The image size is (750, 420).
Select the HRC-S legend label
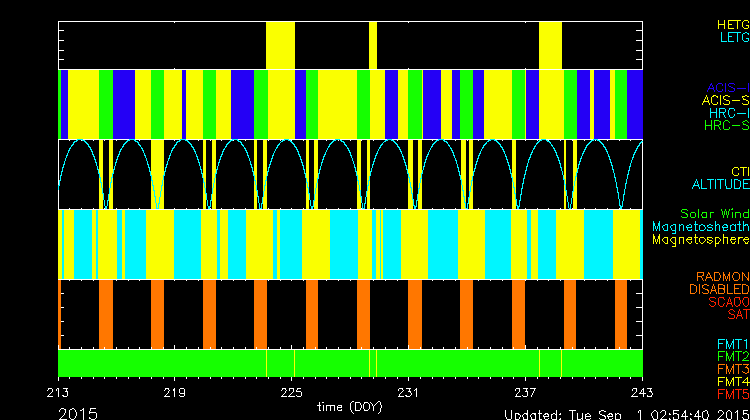pyautogui.click(x=726, y=125)
